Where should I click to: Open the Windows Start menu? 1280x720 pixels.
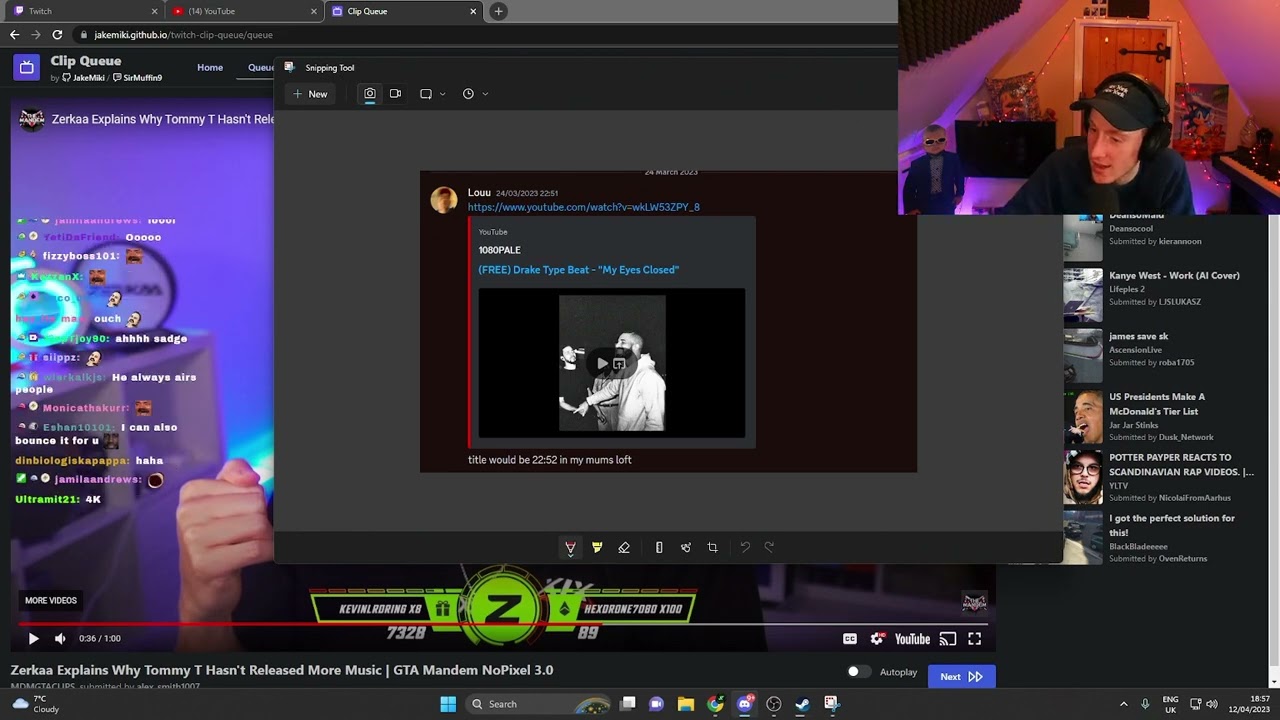(x=448, y=704)
